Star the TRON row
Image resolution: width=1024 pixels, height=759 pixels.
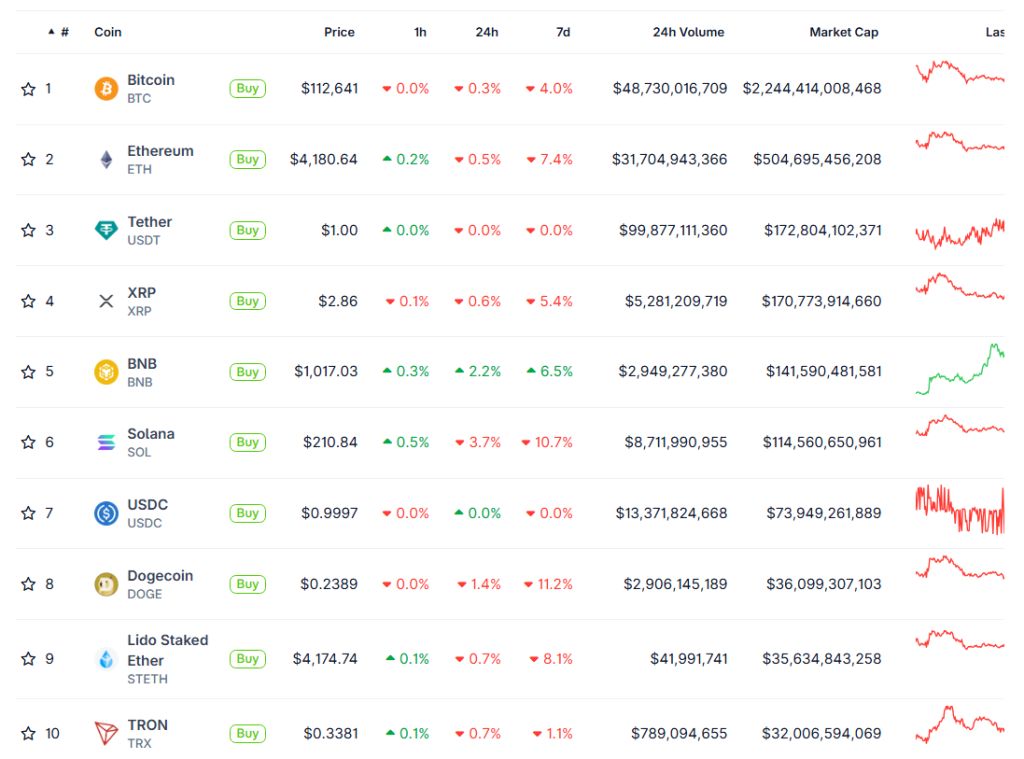click(x=28, y=734)
